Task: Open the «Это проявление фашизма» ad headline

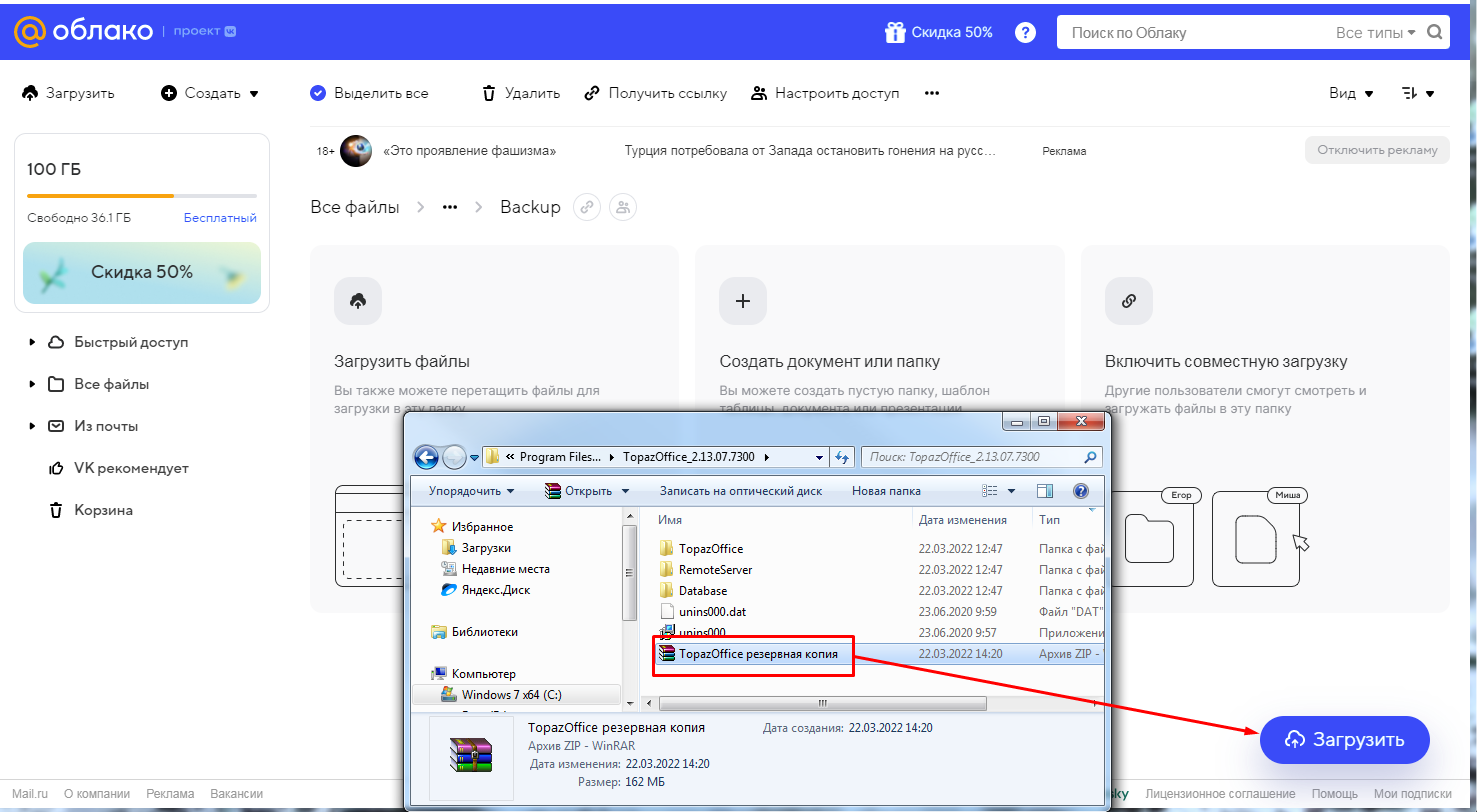Action: [x=469, y=151]
